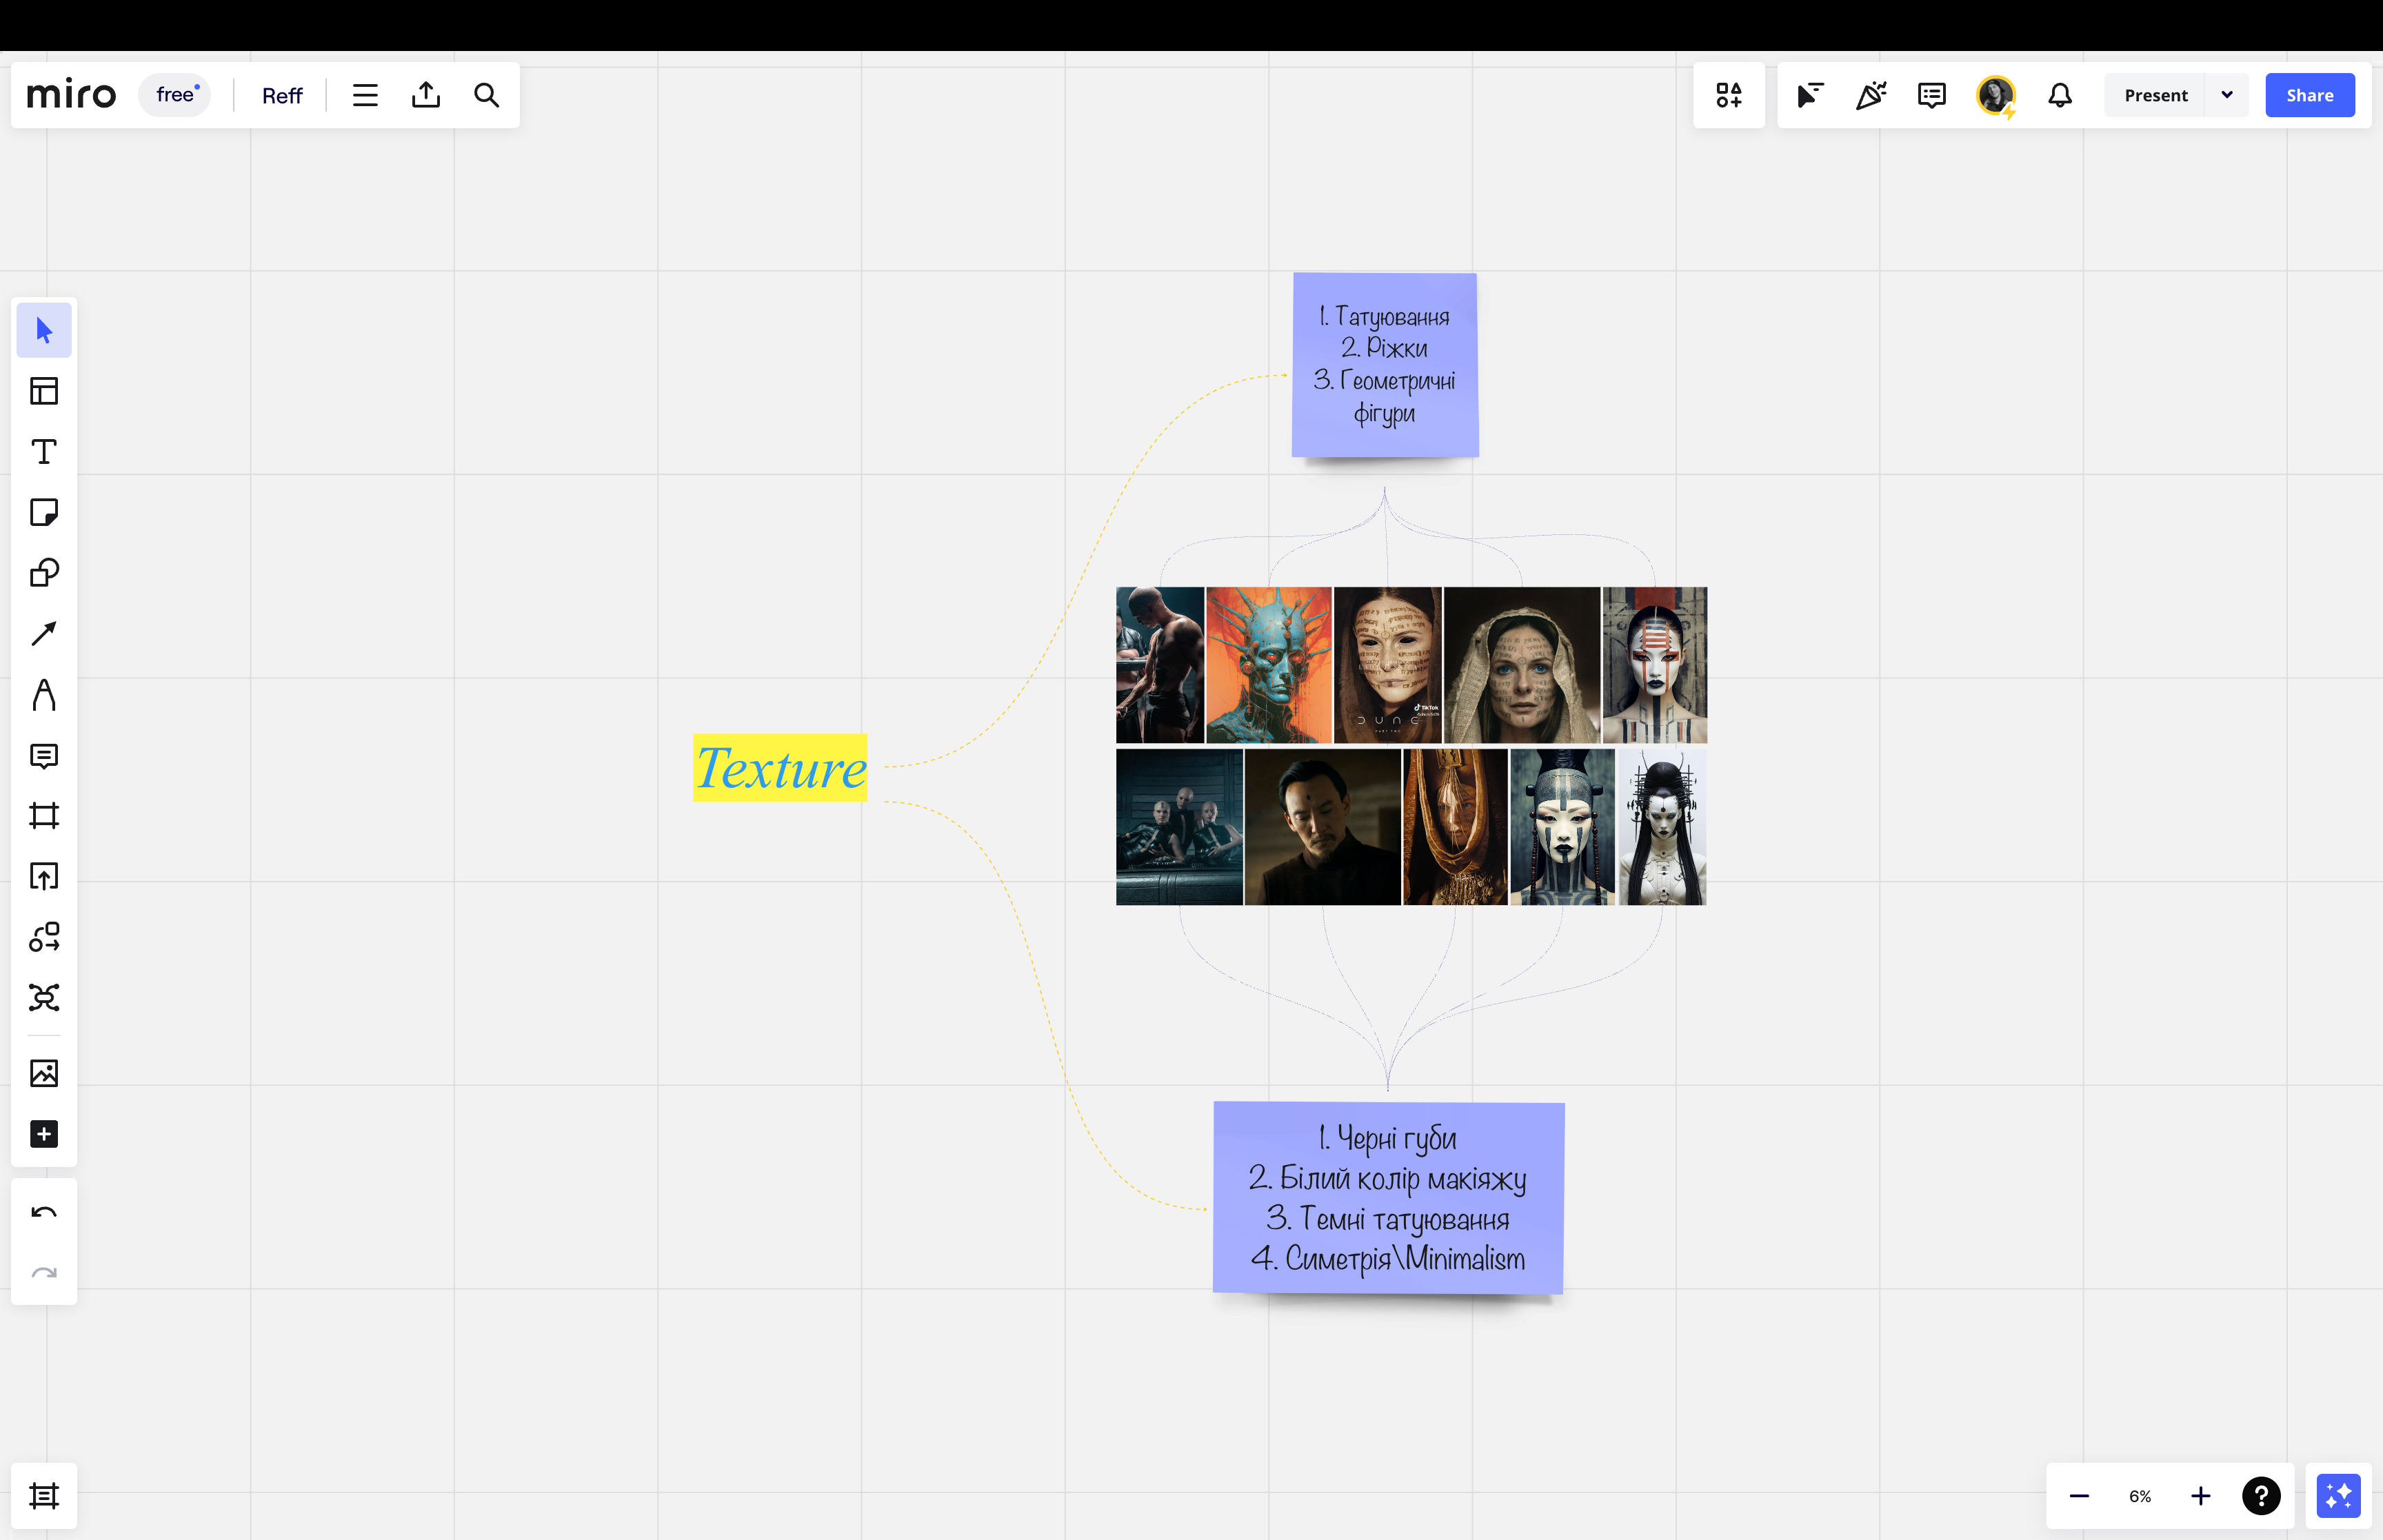Choose the Shapes tool
The height and width of the screenshot is (1540, 2383).
tap(44, 573)
